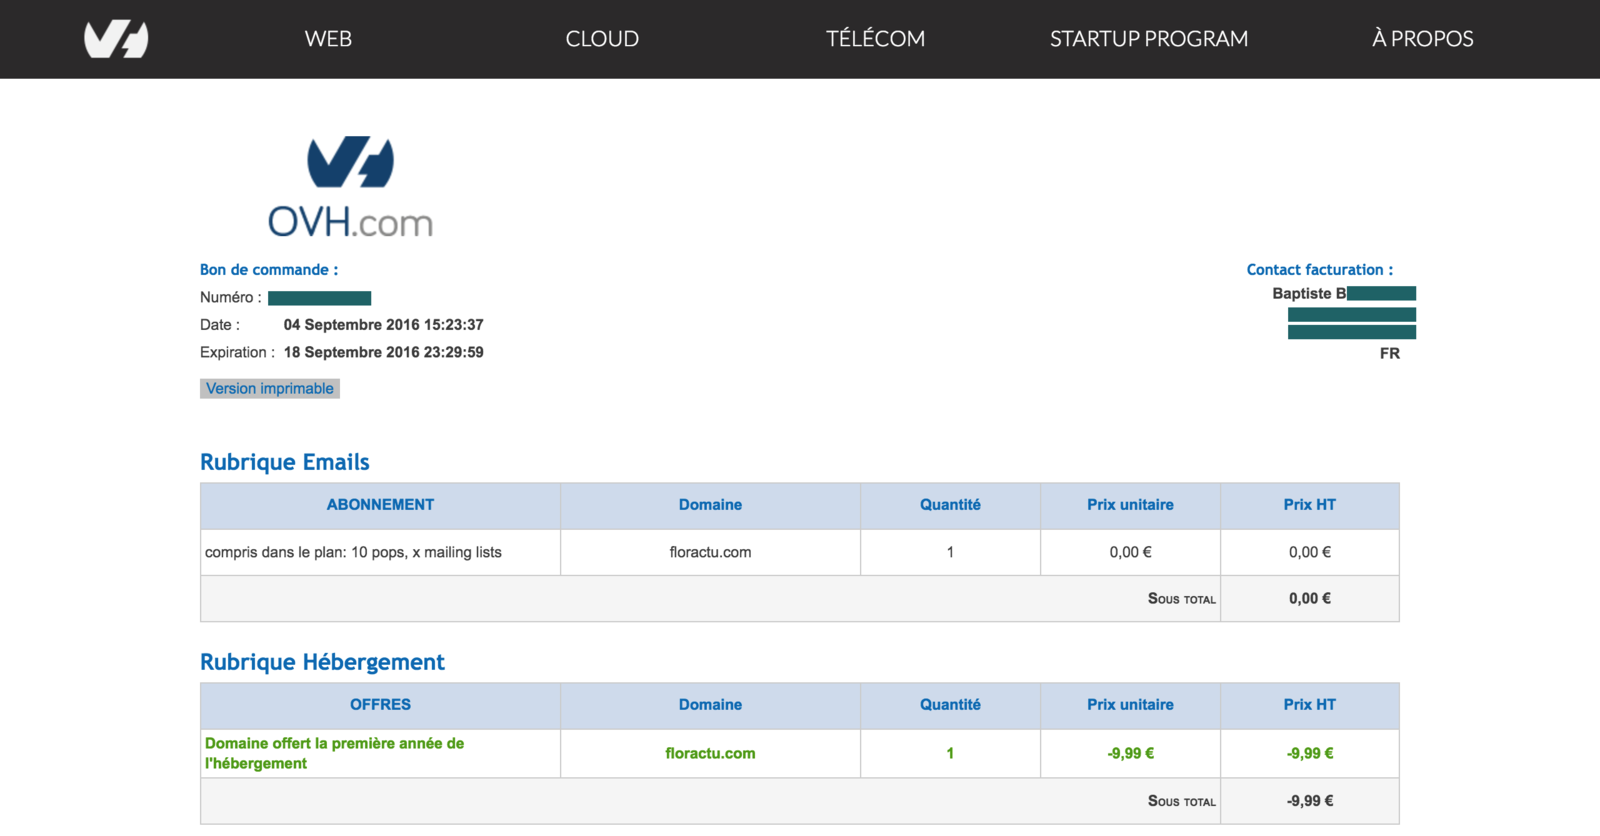
Task: Click the blue OVH.com logo
Action: point(350,187)
